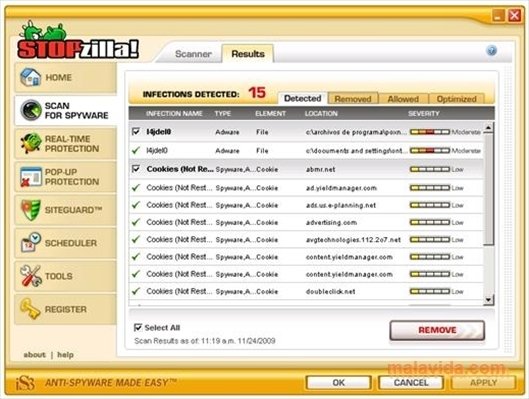Open the SITEGUARD section
This screenshot has height=399, width=529.
[66, 210]
